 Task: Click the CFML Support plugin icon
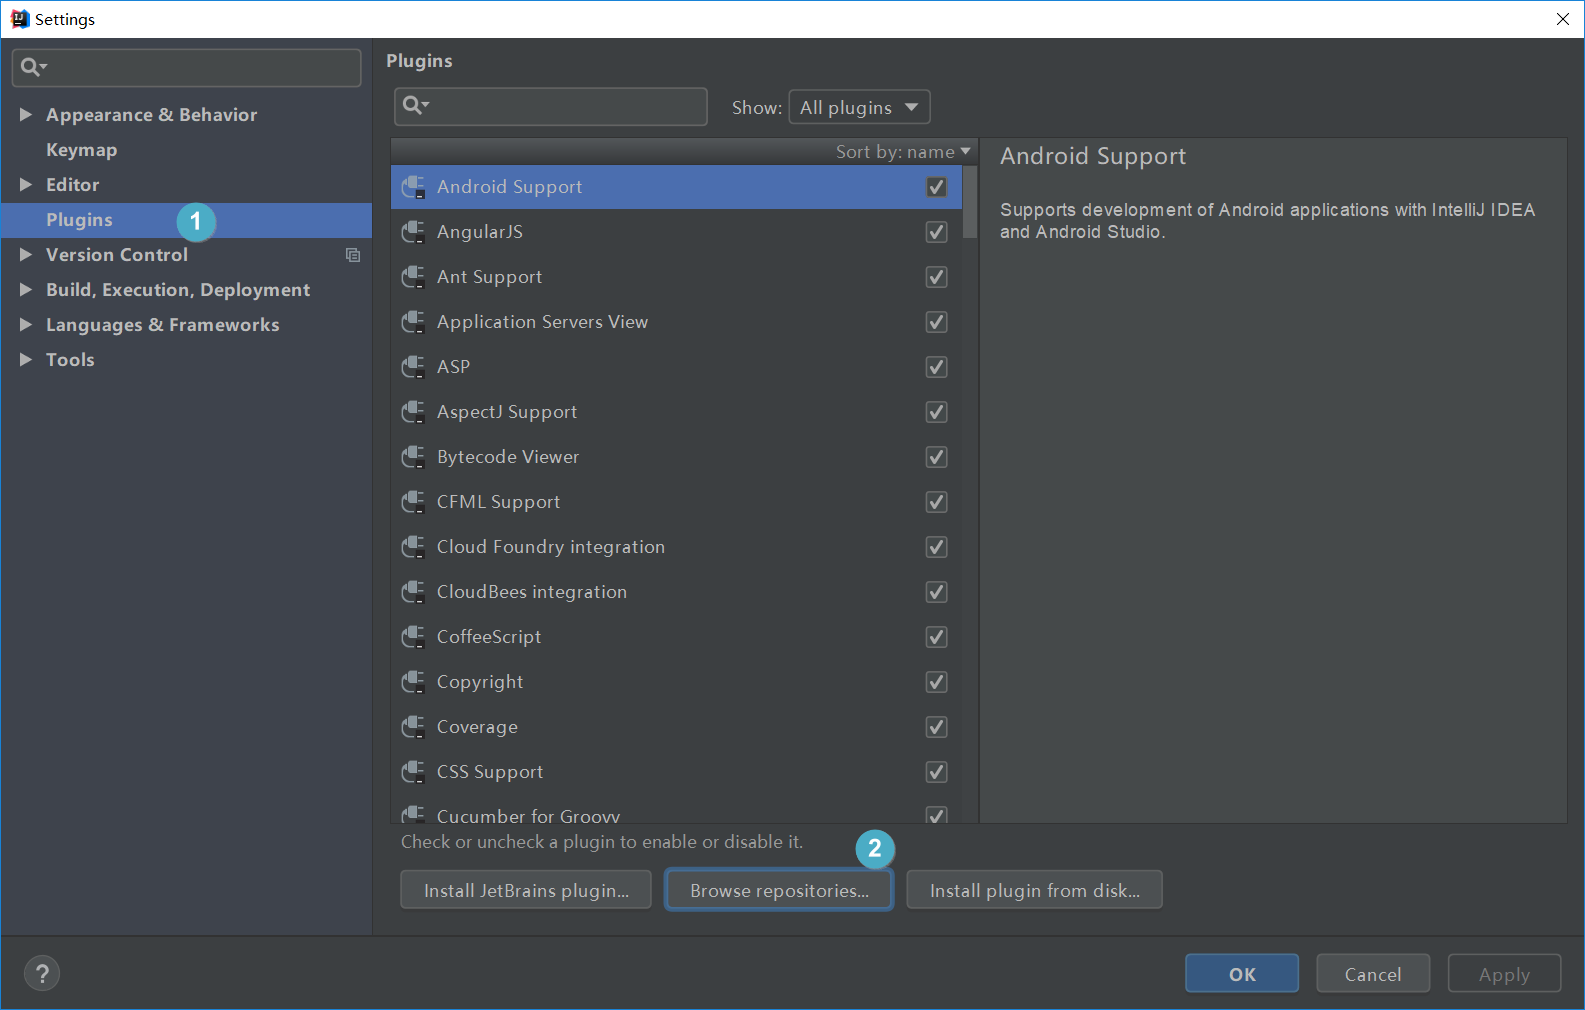click(x=413, y=502)
